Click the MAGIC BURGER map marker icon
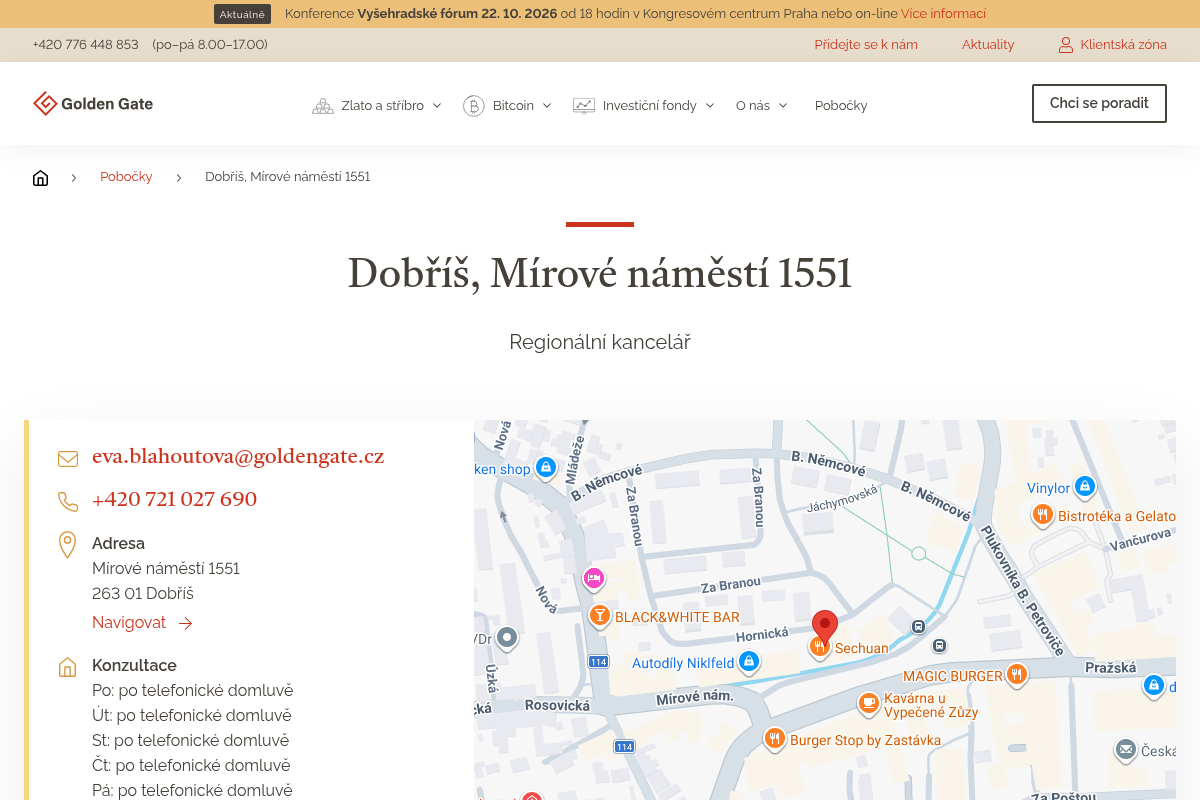 1016,675
